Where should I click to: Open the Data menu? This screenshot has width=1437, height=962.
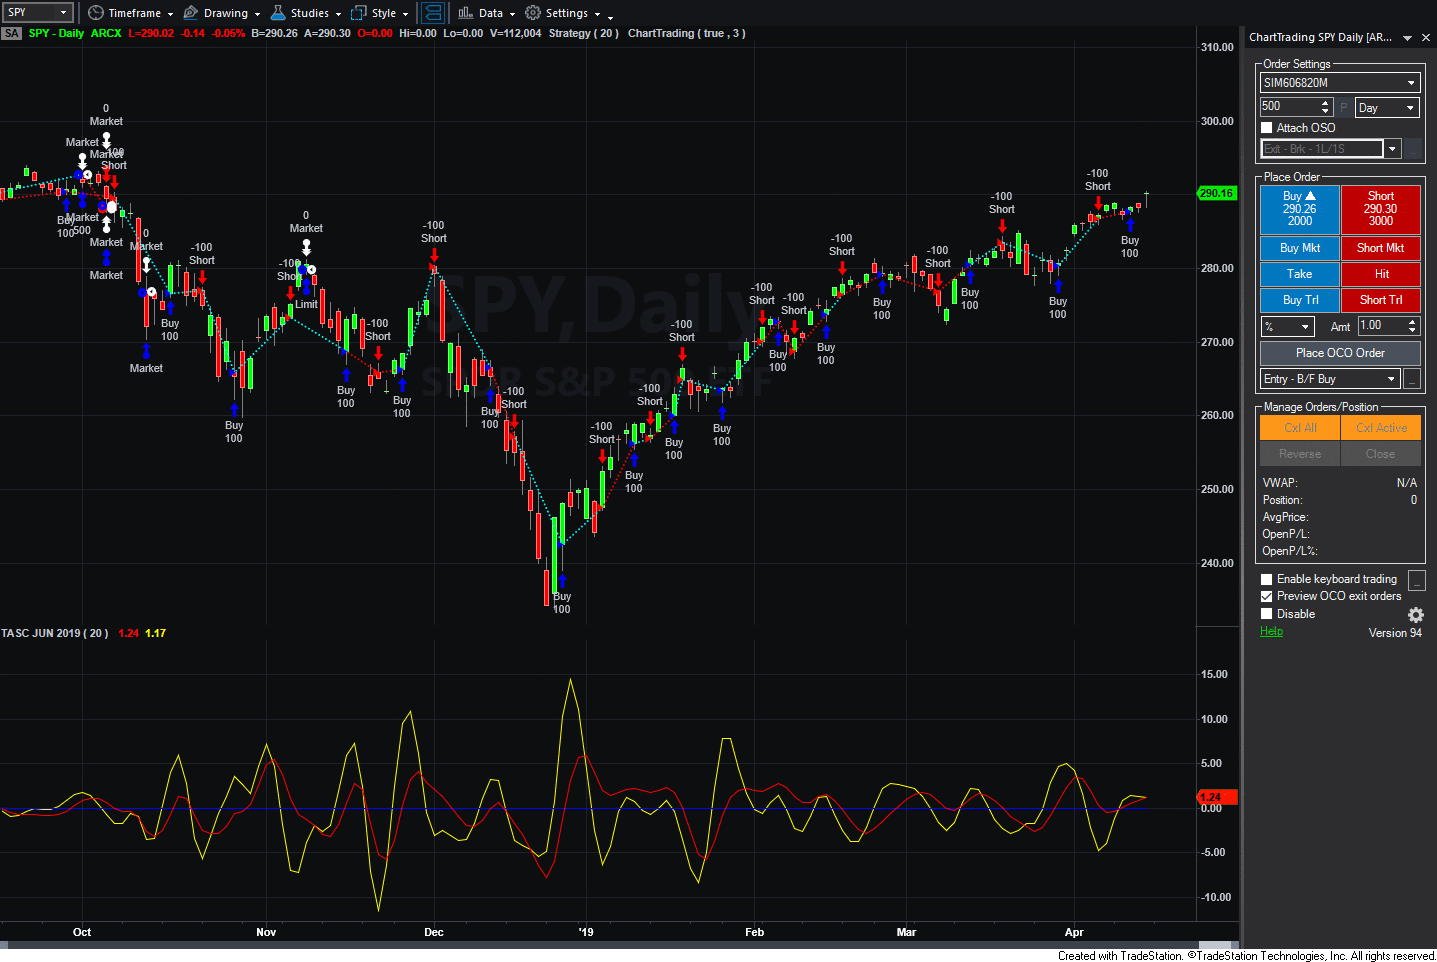coord(487,13)
